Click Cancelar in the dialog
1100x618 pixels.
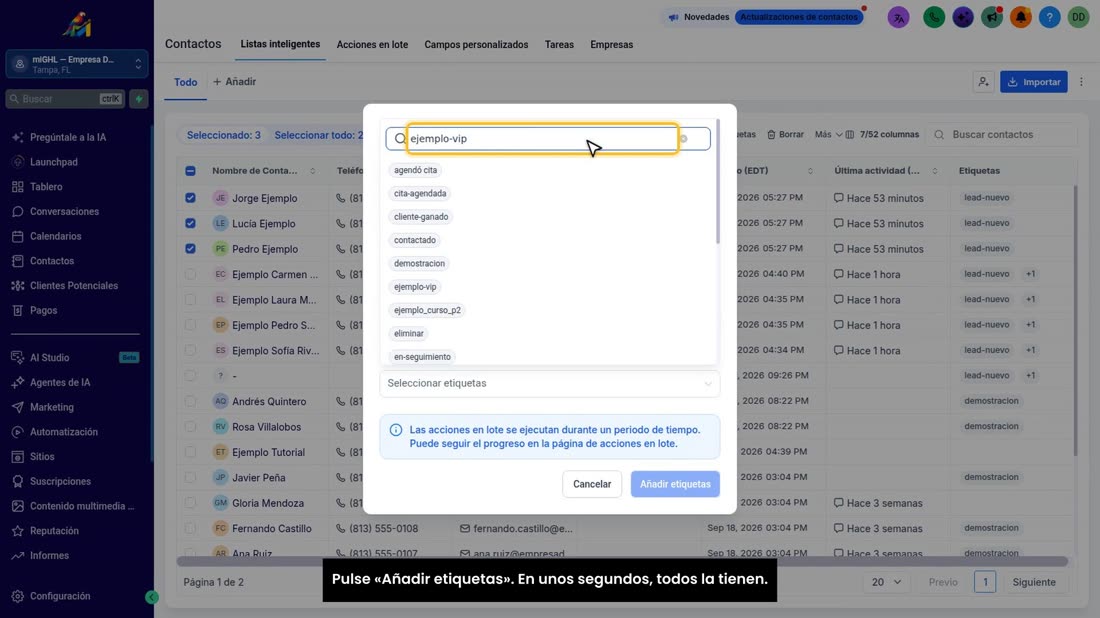(x=591, y=484)
